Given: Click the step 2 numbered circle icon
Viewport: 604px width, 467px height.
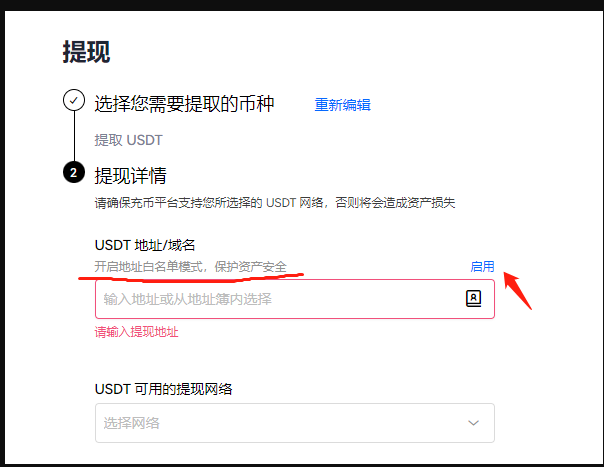Looking at the screenshot, I should (x=74, y=172).
